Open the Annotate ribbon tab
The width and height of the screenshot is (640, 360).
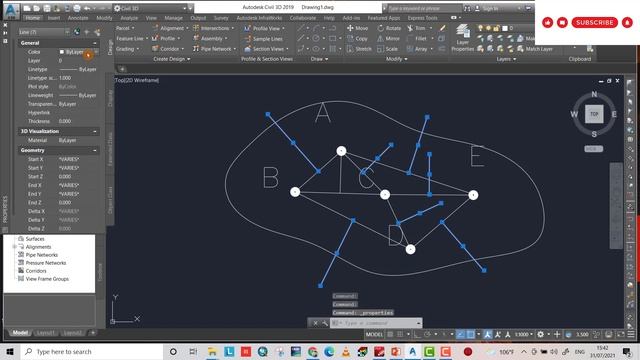pos(78,18)
